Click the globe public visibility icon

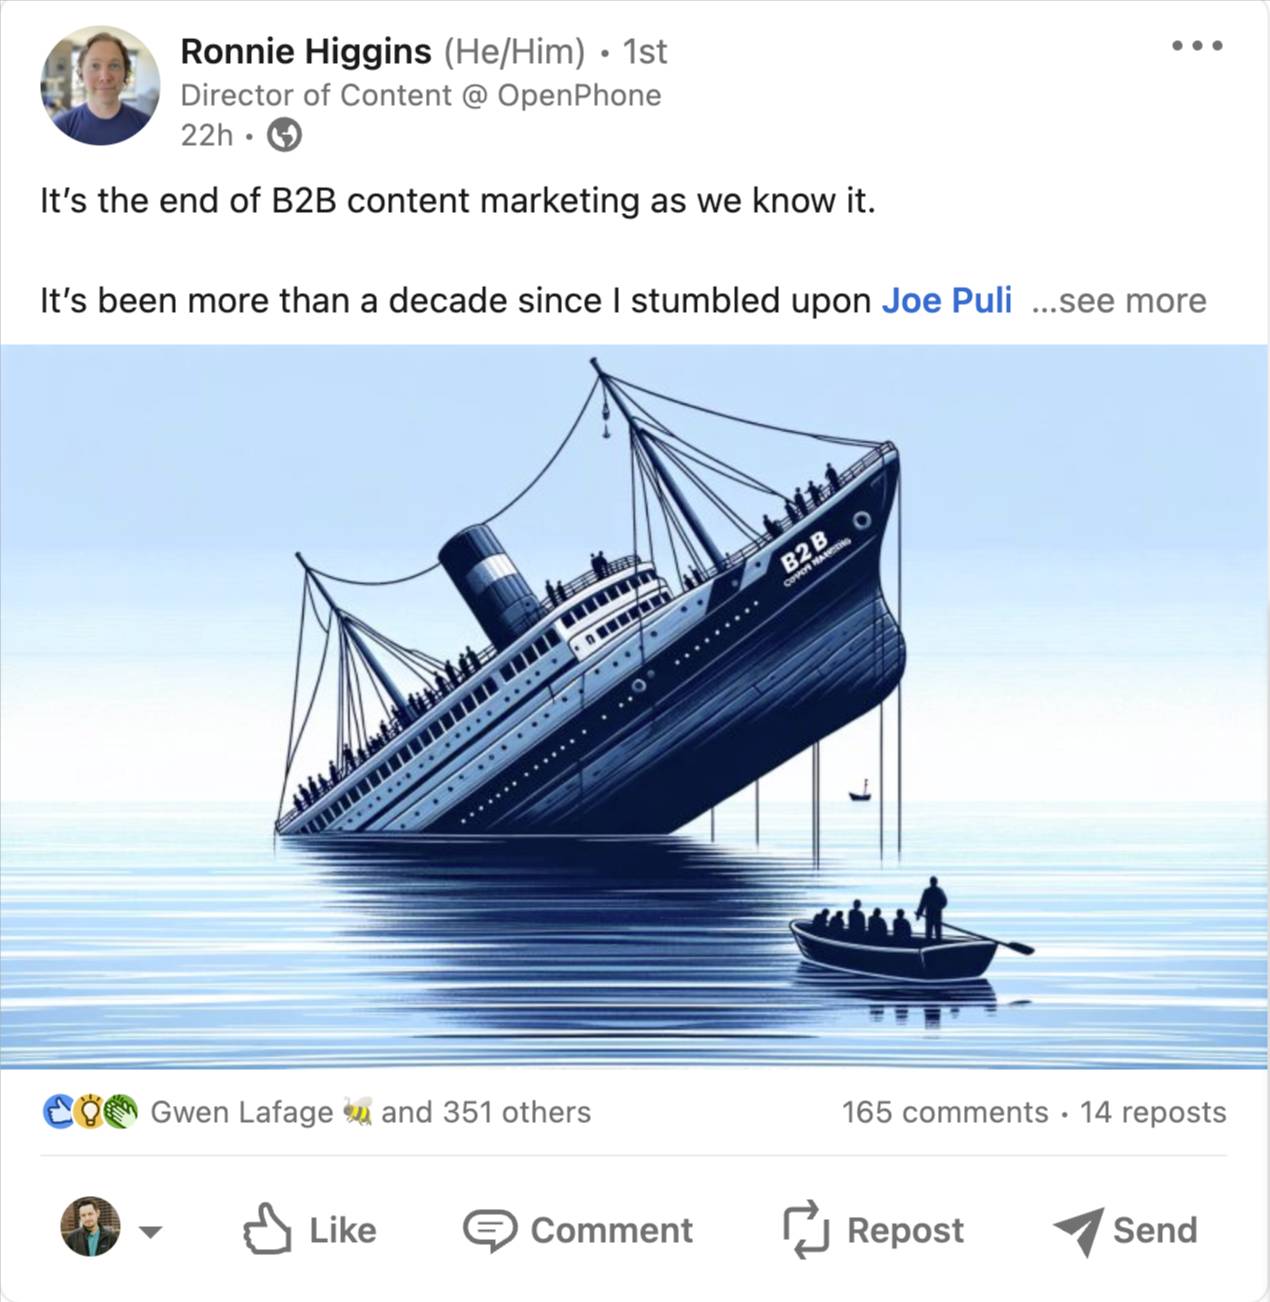[285, 134]
